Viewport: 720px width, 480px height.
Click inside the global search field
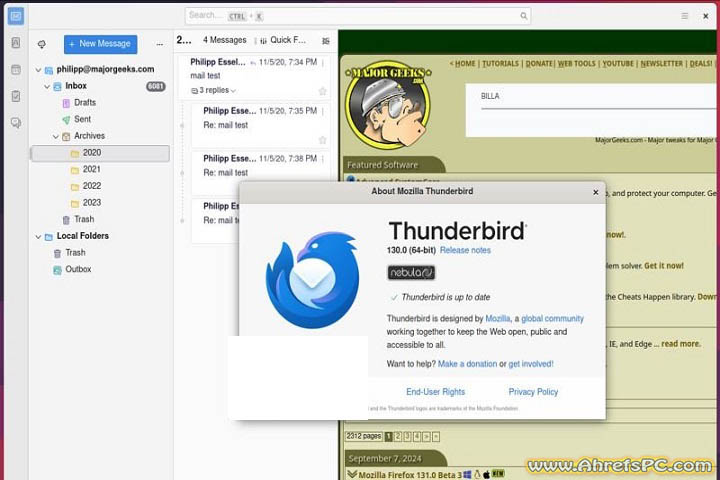(x=357, y=16)
